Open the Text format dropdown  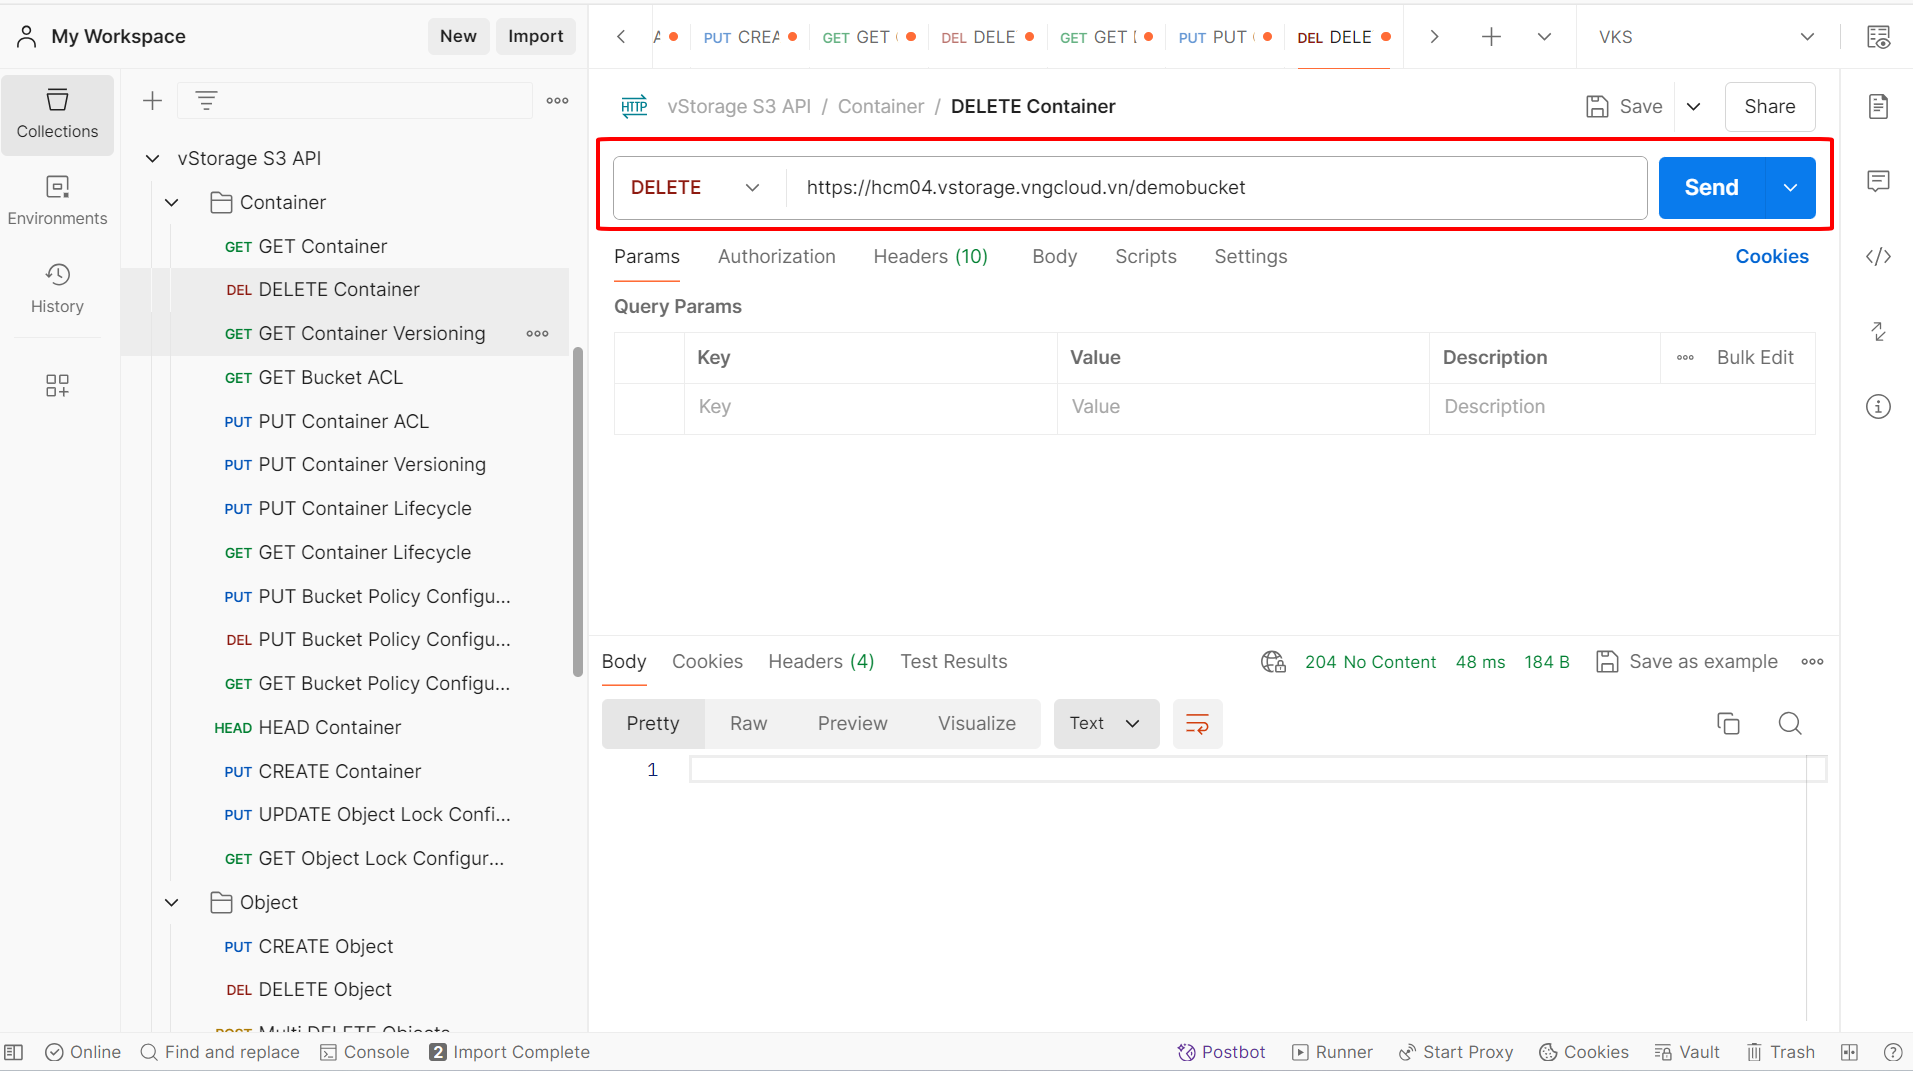pos(1105,723)
